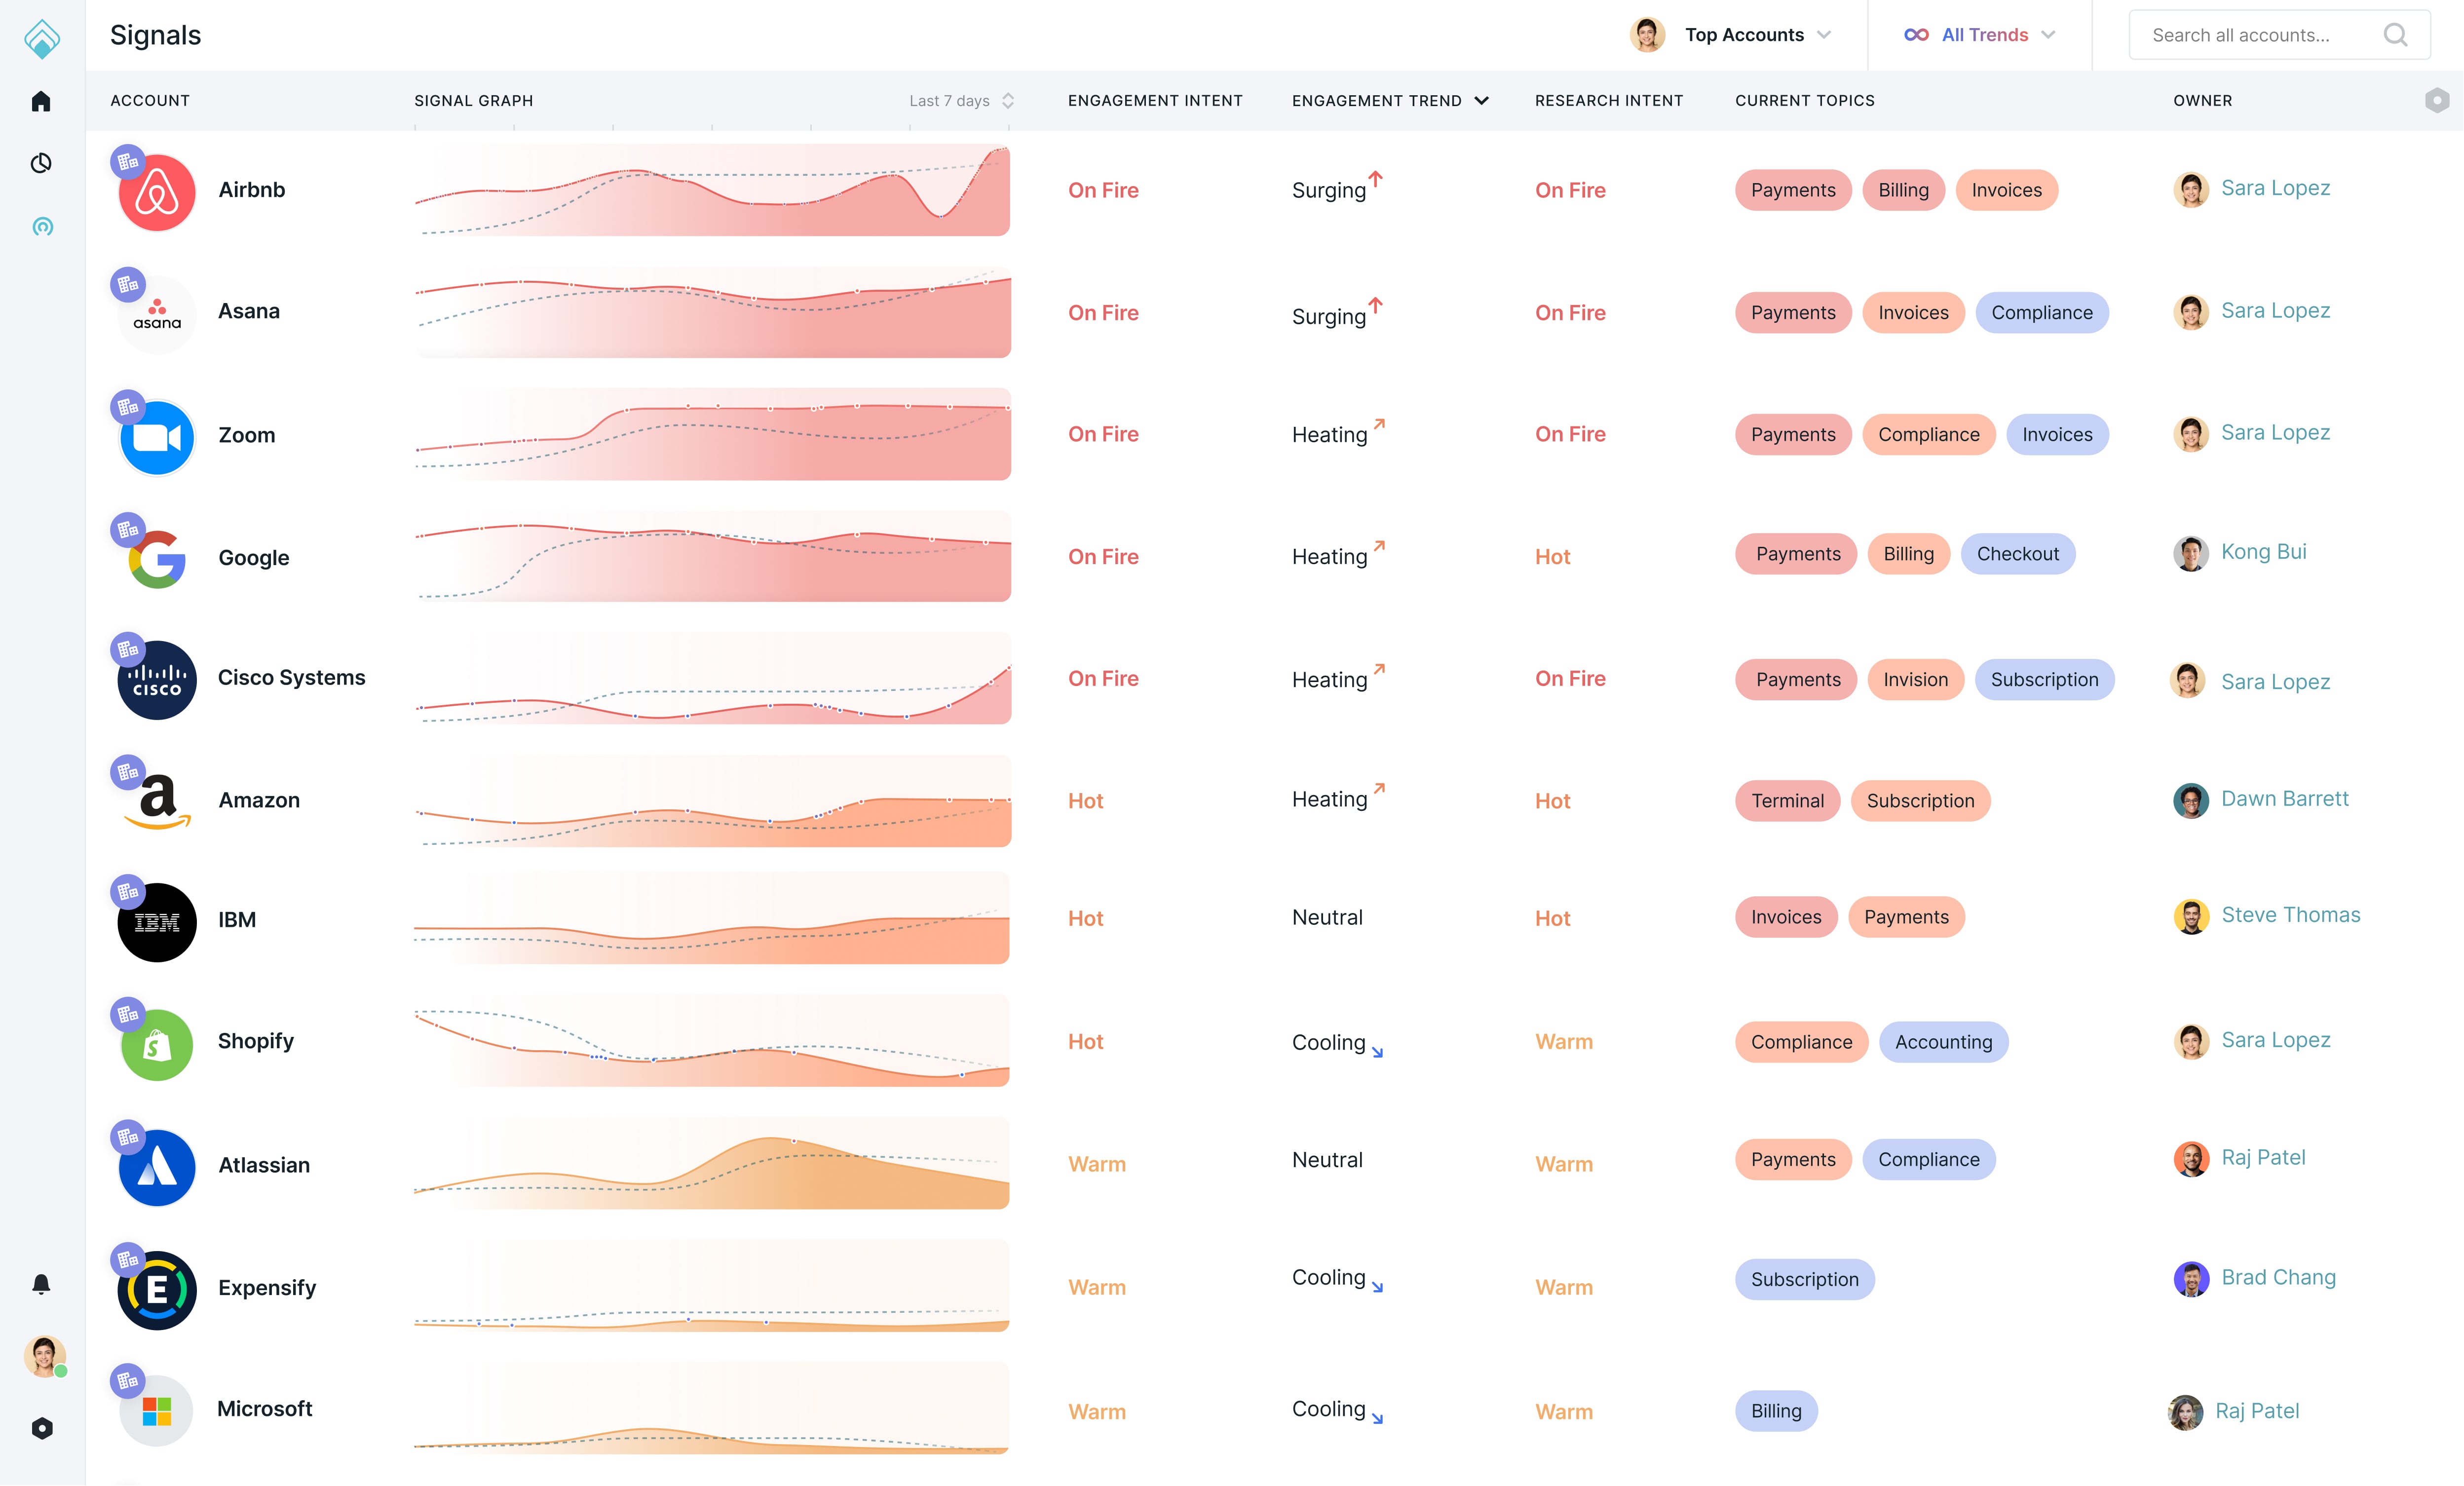Viewport: 2464px width, 1486px height.
Task: Open the Expensify account name
Action: click(x=267, y=1288)
